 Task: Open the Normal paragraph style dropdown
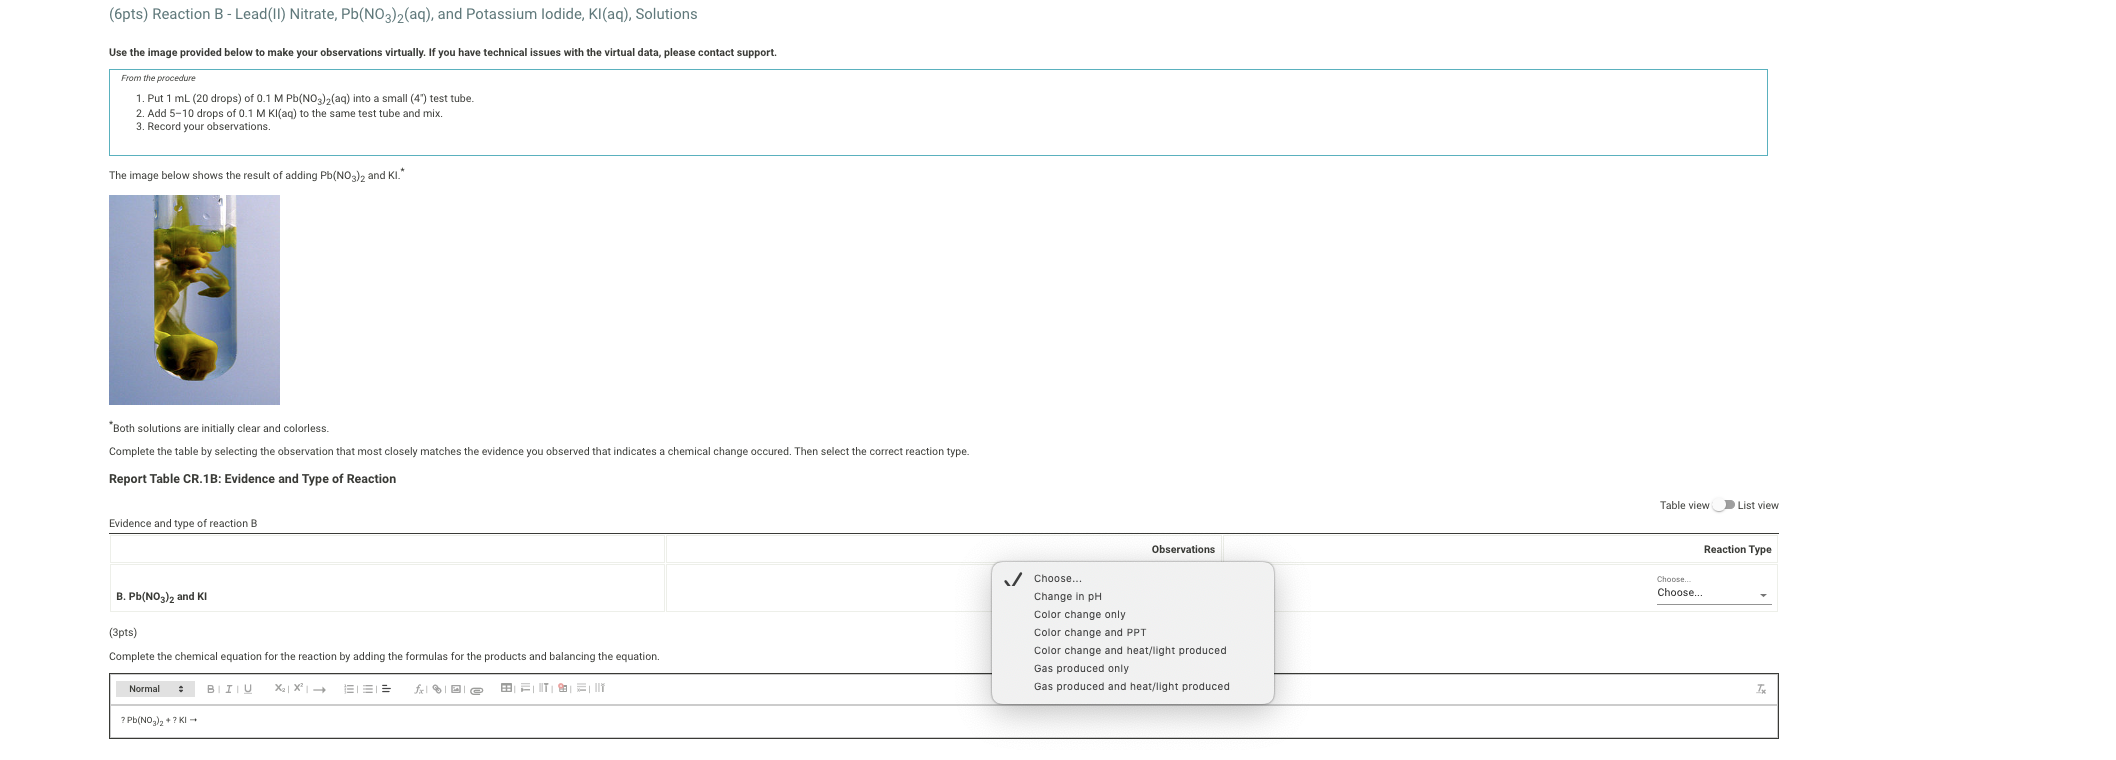pos(155,689)
